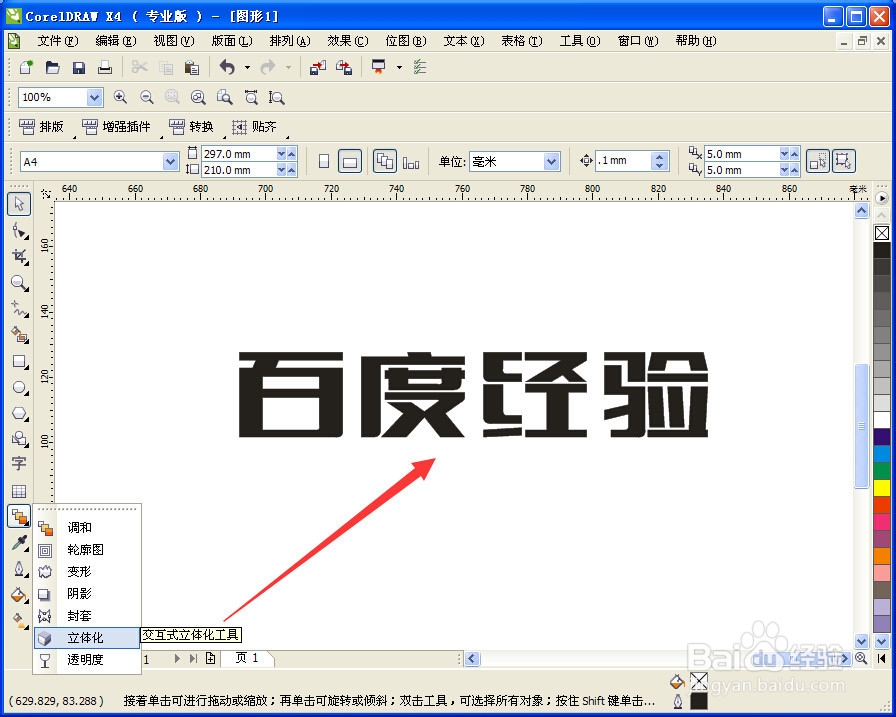Open the A4 paper size dropdown
The width and height of the screenshot is (896, 717).
point(170,162)
